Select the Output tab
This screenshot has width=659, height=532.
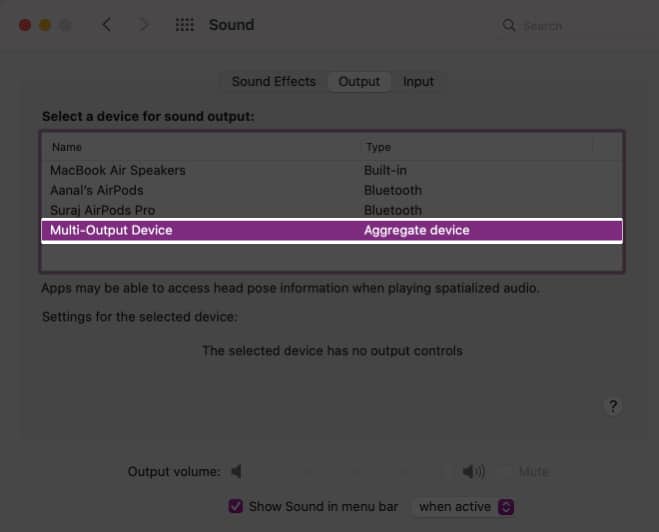359,81
